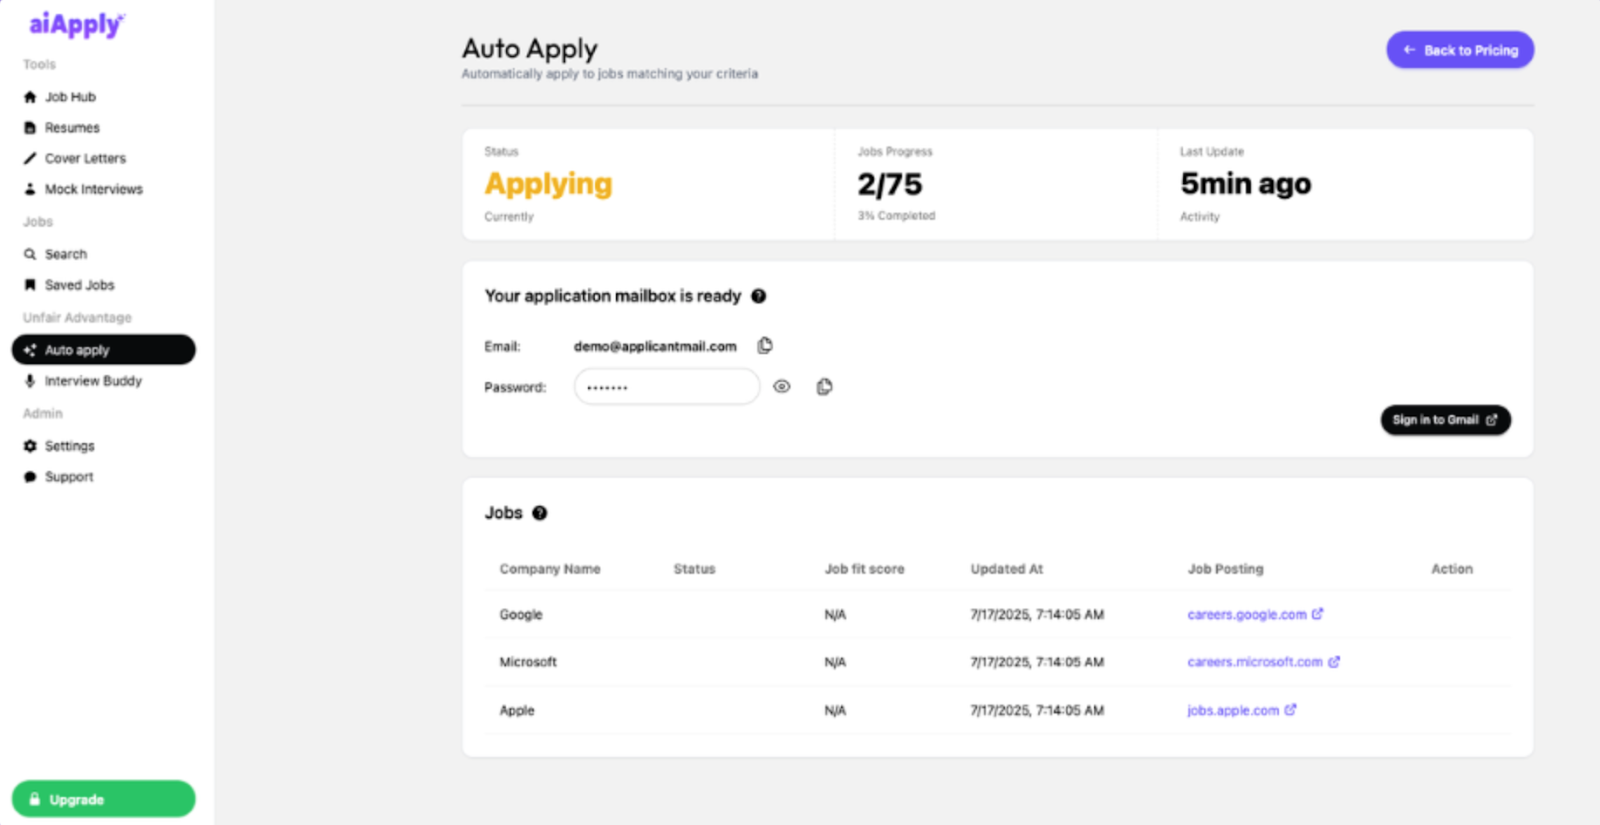Image resolution: width=1600 pixels, height=825 pixels.
Task: Select Auto apply in sidebar
Action: tap(103, 350)
